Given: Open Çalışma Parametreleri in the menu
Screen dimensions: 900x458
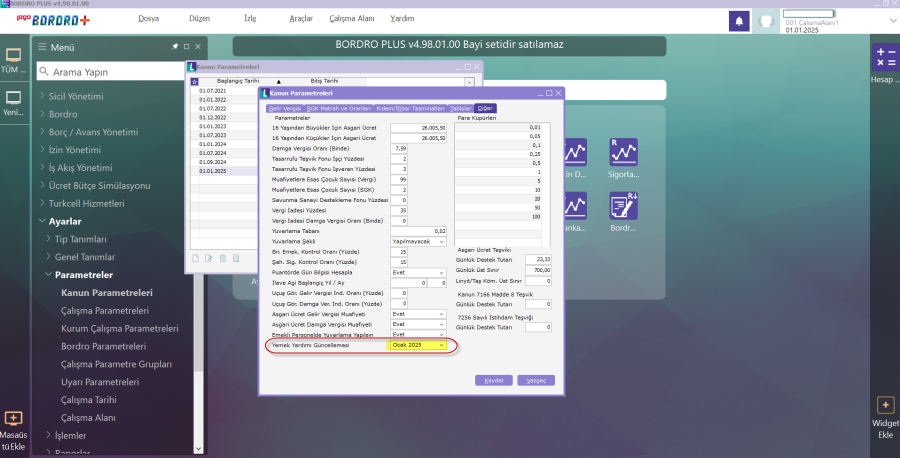Looking at the screenshot, I should point(104,310).
